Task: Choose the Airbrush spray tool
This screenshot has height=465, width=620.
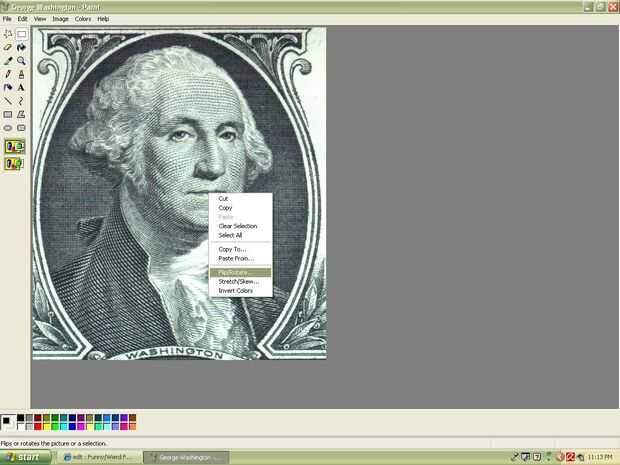Action: click(x=8, y=87)
